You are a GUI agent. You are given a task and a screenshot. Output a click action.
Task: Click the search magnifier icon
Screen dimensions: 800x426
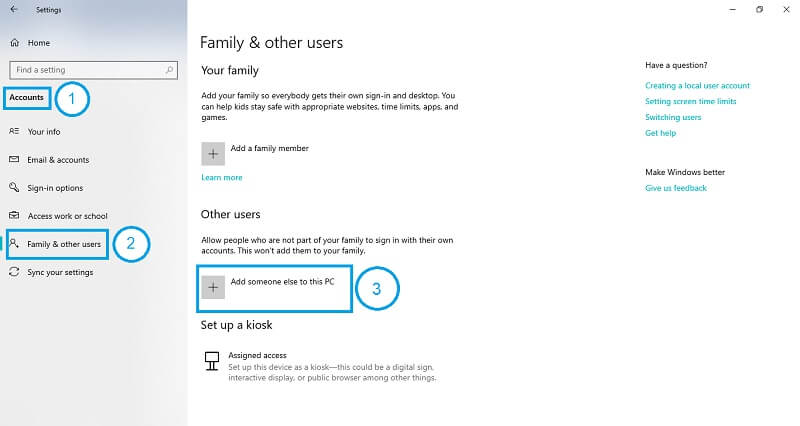coord(169,70)
